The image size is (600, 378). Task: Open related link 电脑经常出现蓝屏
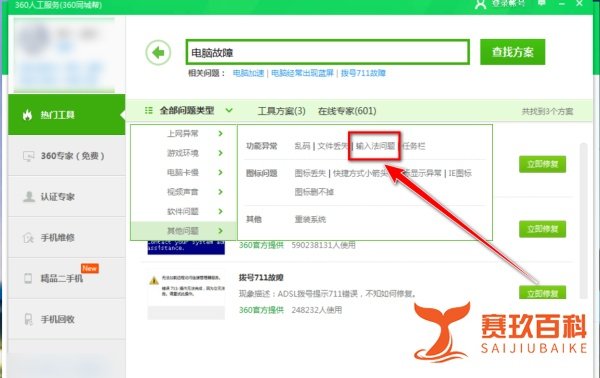pyautogui.click(x=302, y=73)
